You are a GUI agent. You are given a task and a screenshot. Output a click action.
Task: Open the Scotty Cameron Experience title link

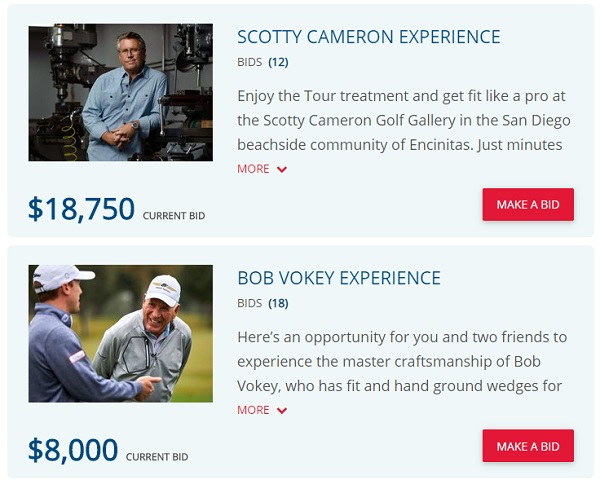click(x=368, y=37)
